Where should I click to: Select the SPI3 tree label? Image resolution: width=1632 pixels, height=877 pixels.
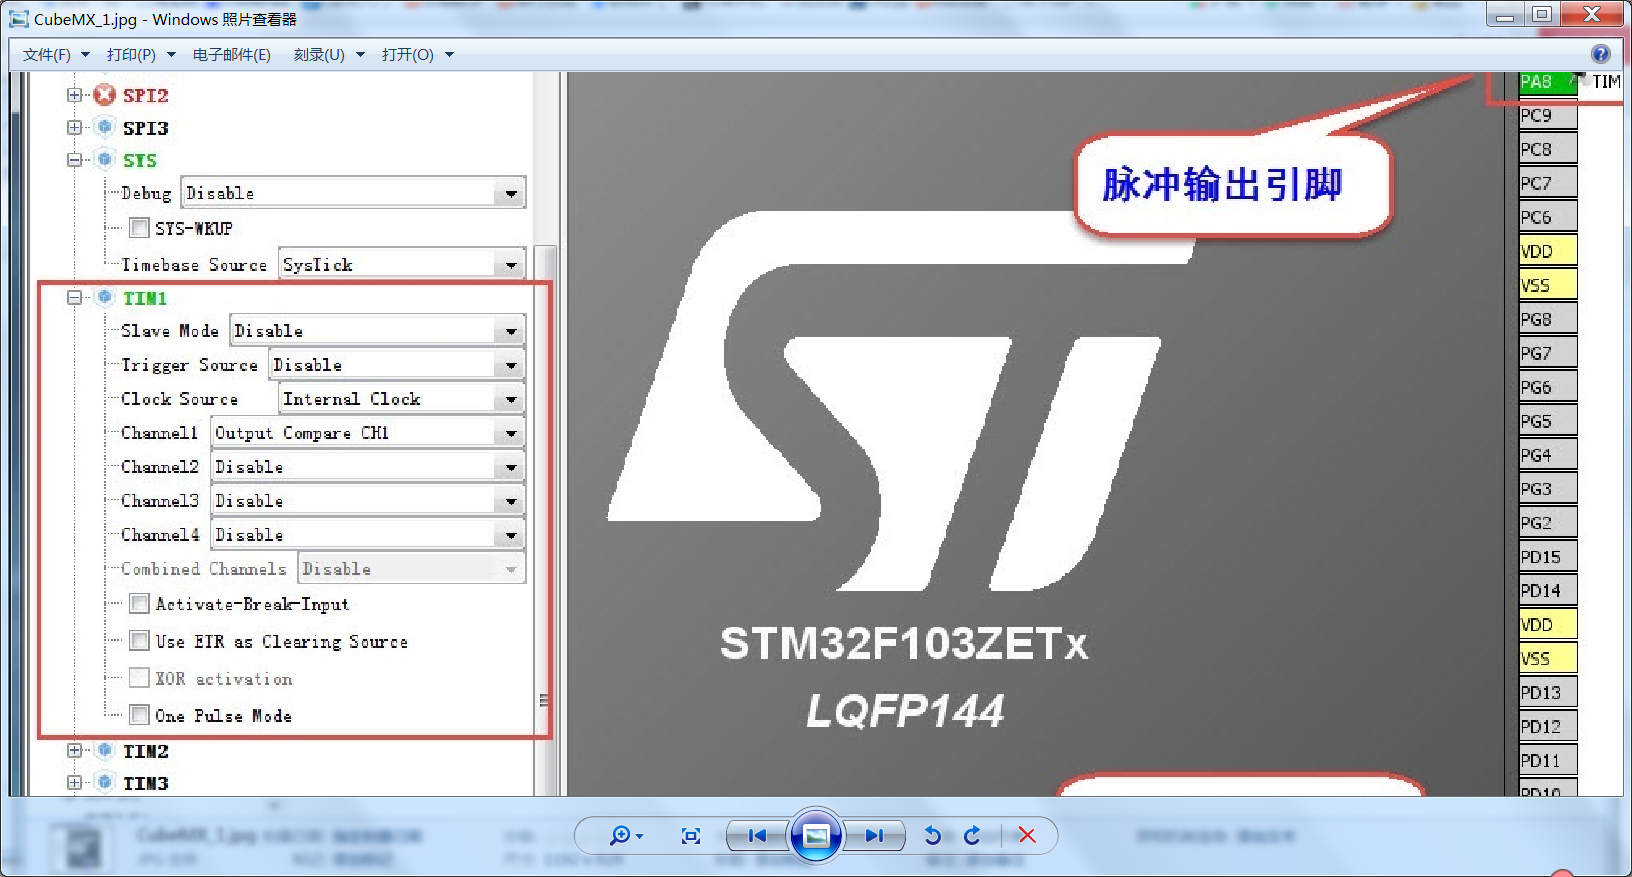coord(146,128)
